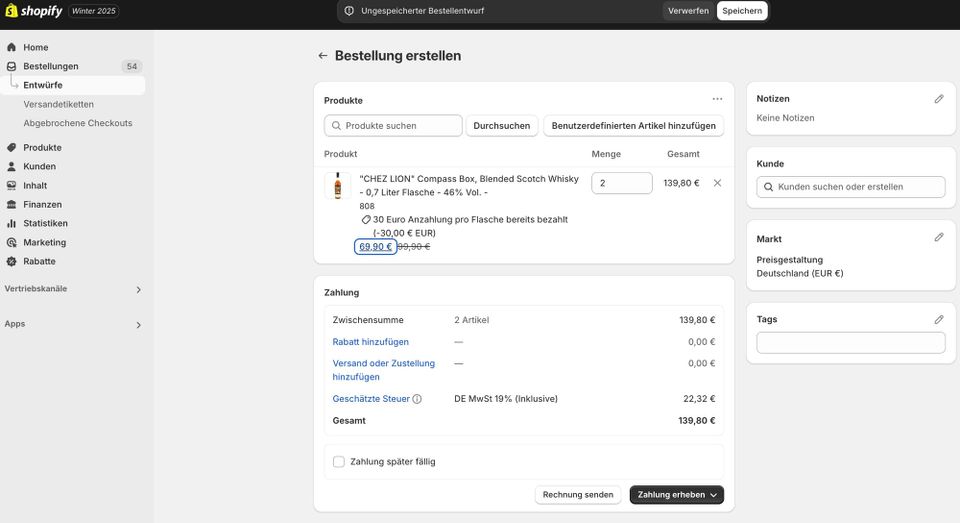The width and height of the screenshot is (960, 523).
Task: Edit Markt with the pencil icon
Action: coord(939,237)
